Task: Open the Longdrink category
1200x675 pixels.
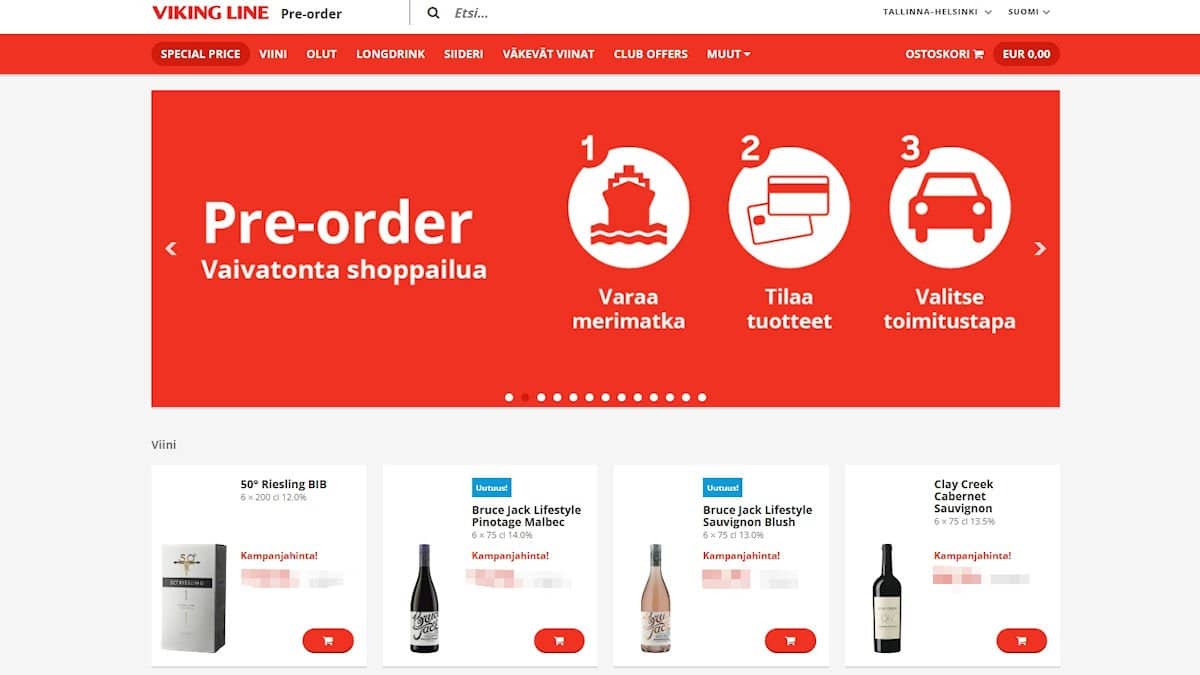Action: pyautogui.click(x=390, y=54)
